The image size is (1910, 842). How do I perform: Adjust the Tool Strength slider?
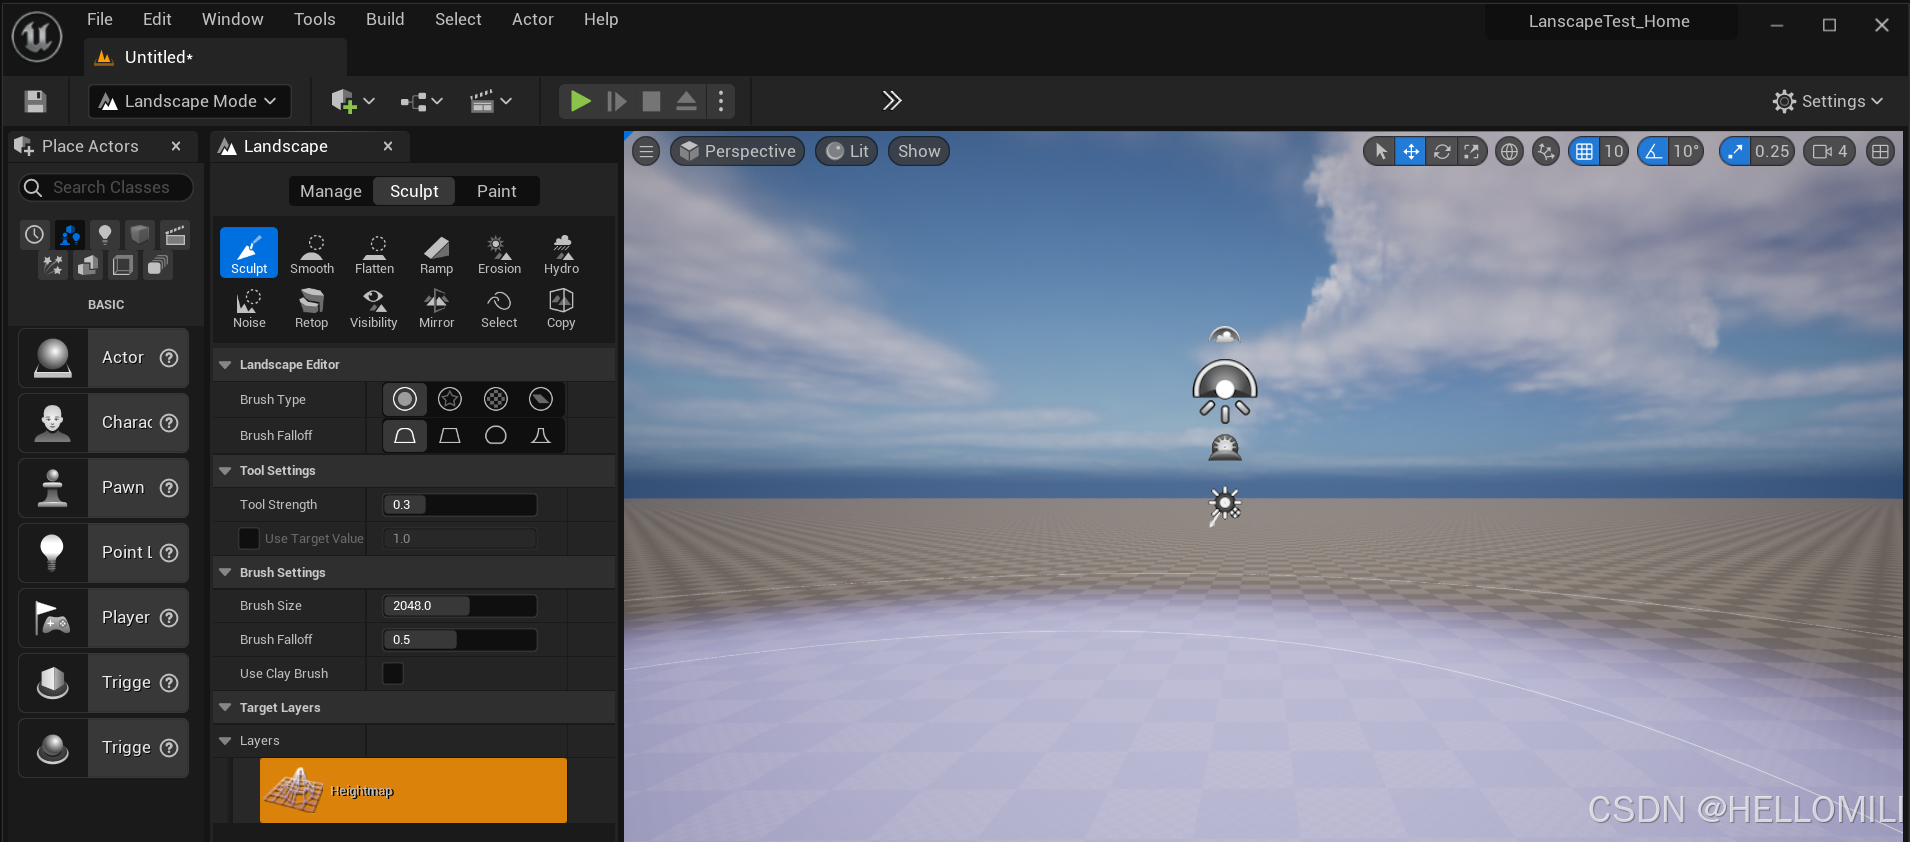click(x=460, y=504)
